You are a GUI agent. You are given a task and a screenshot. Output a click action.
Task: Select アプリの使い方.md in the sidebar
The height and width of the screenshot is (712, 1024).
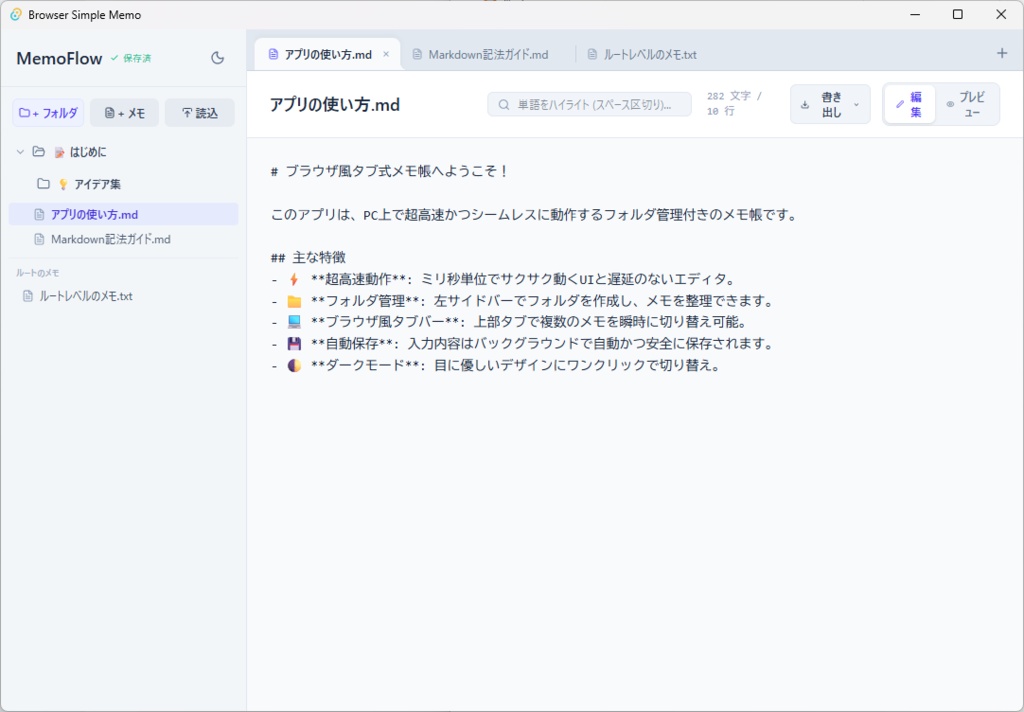click(123, 214)
